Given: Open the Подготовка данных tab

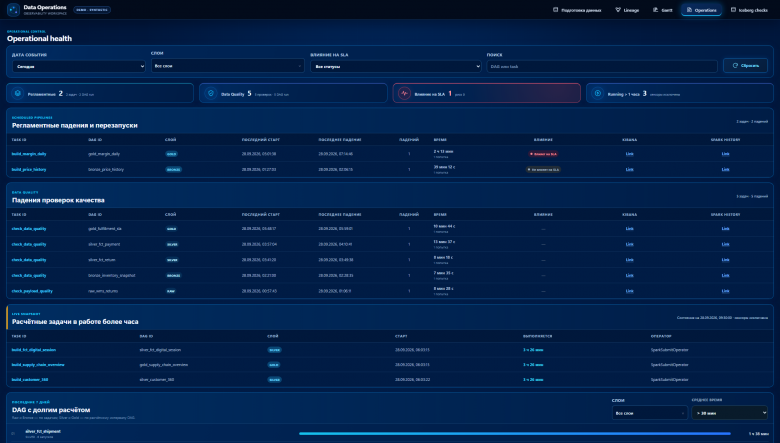Looking at the screenshot, I should [577, 10].
